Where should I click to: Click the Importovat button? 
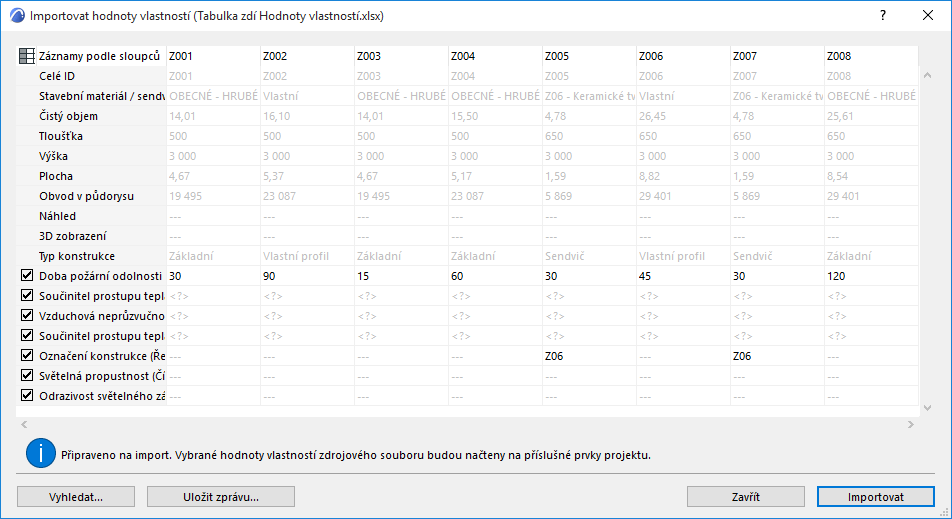click(876, 497)
